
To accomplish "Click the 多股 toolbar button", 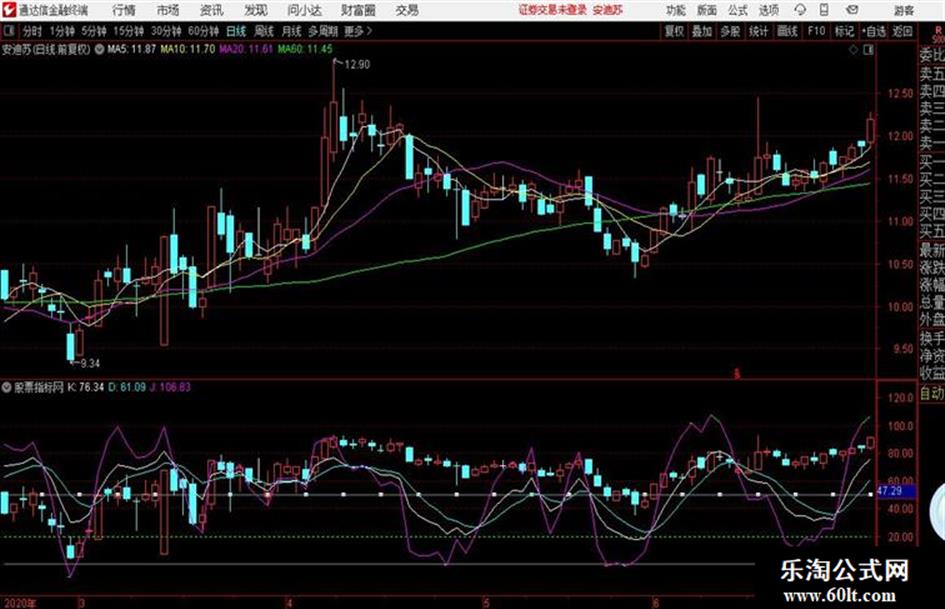I will [730, 31].
